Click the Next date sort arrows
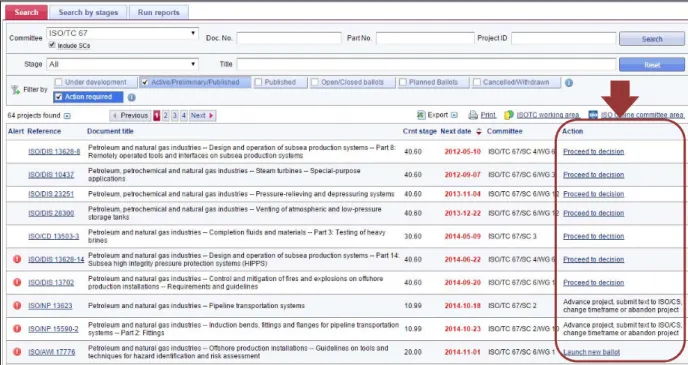This screenshot has width=688, height=365. point(479,131)
